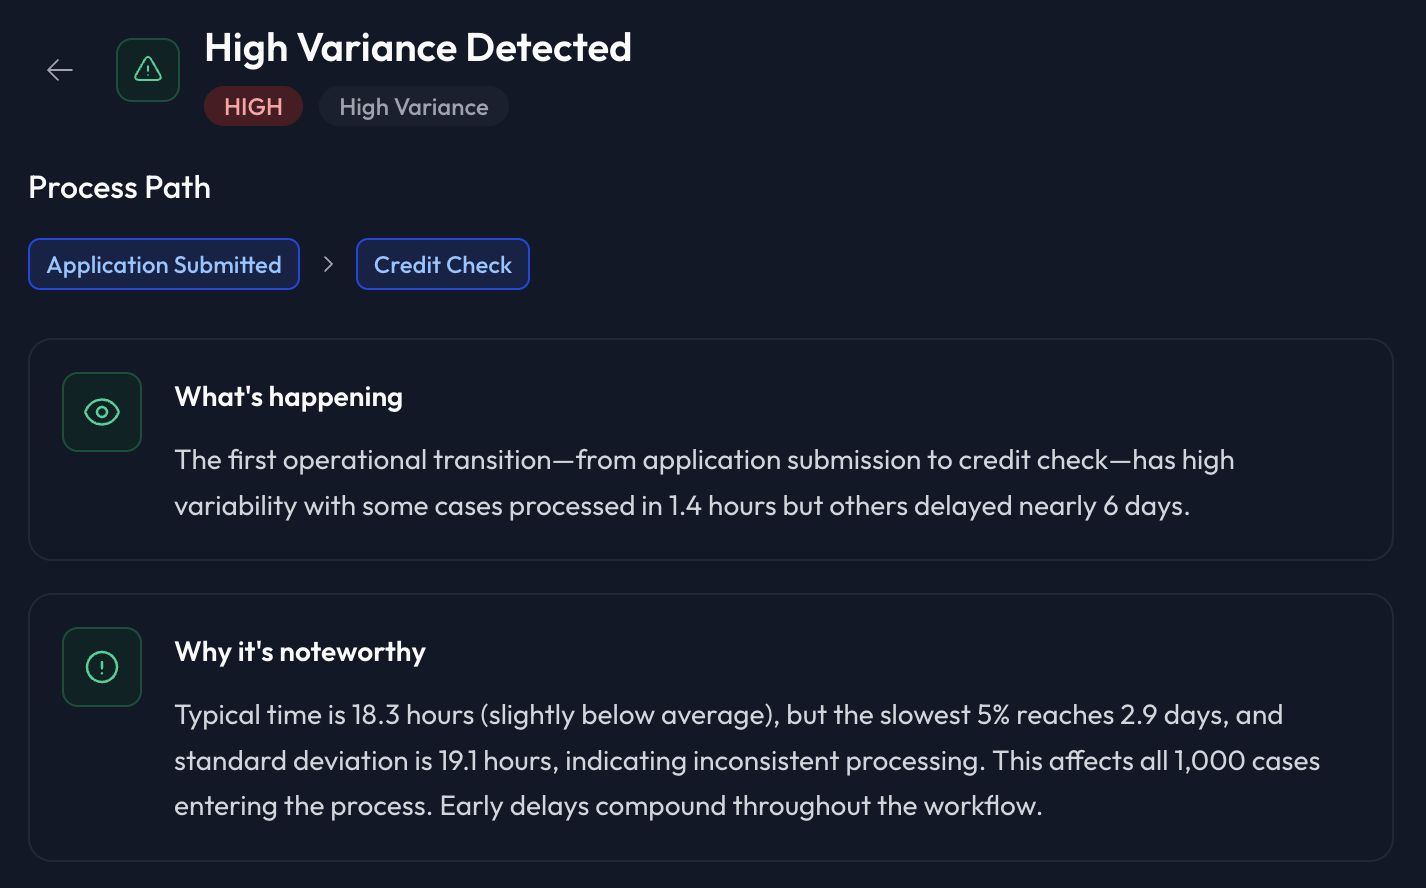The width and height of the screenshot is (1426, 888).
Task: Click the back arrow to return
Action: tap(59, 69)
